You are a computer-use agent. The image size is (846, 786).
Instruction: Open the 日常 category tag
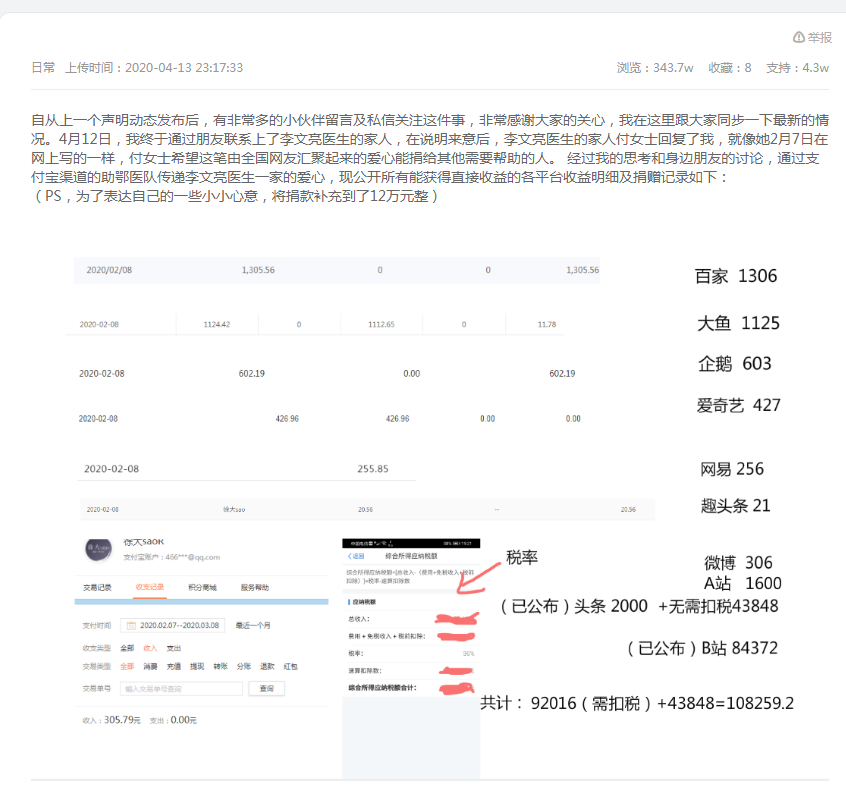click(43, 67)
